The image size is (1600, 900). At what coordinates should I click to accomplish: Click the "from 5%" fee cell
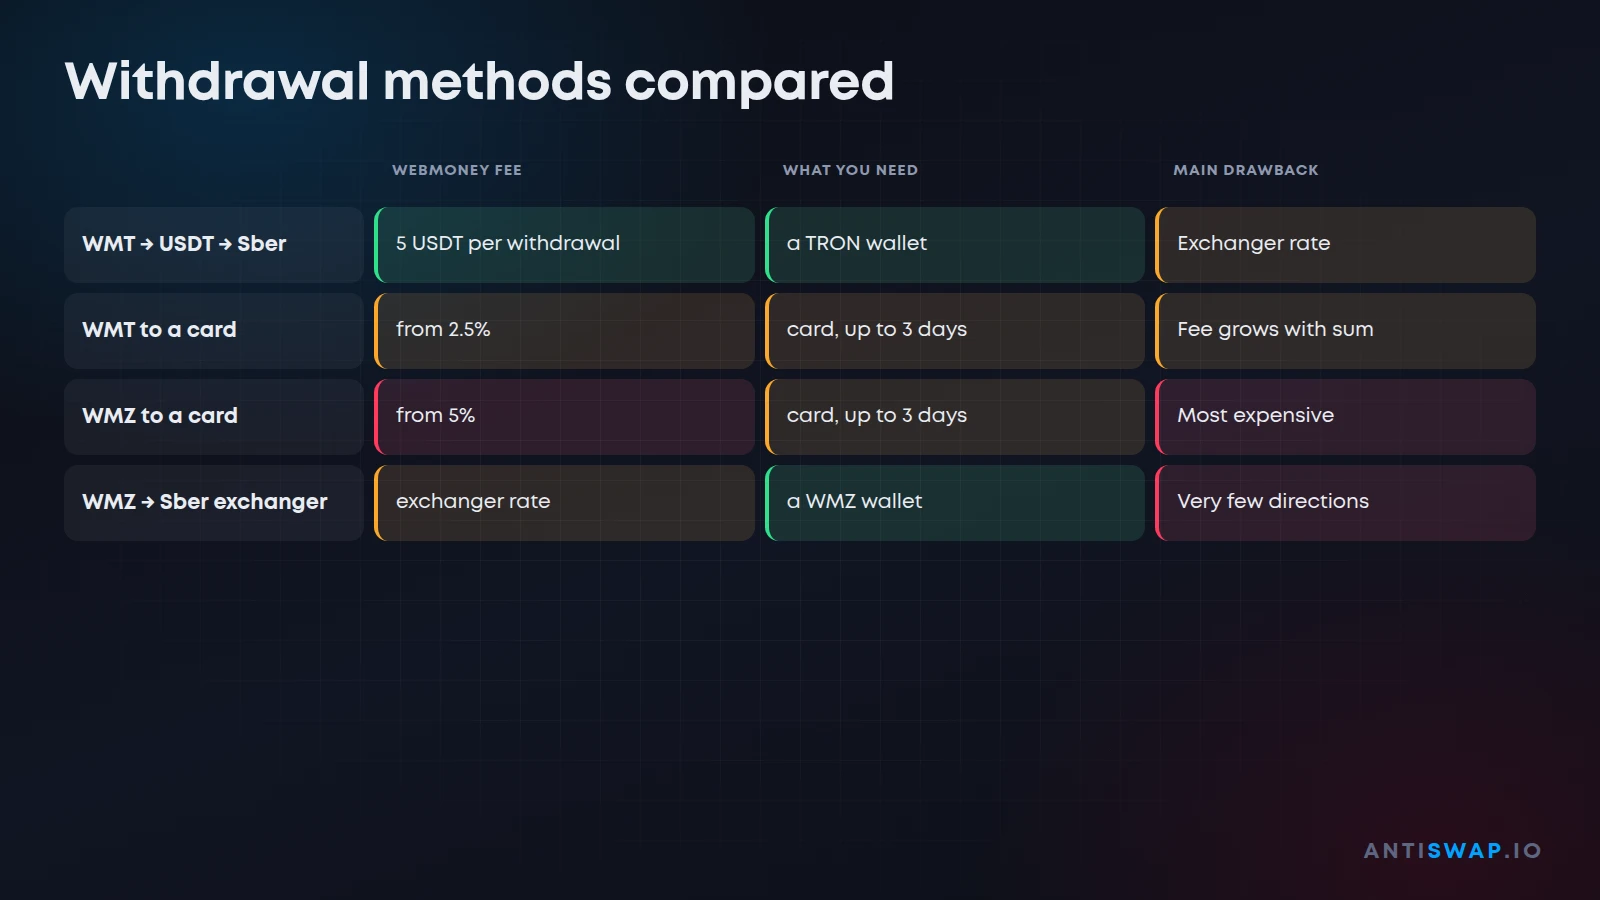(x=564, y=417)
